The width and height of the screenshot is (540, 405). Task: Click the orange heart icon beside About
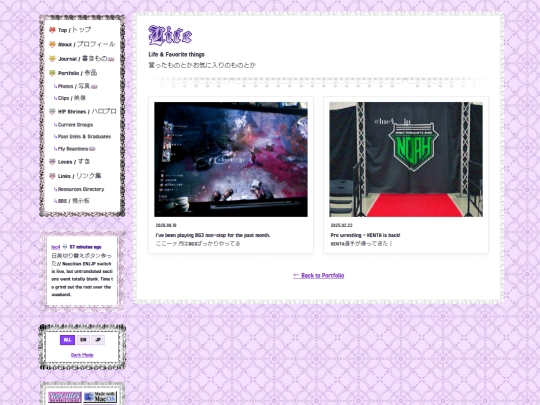tap(52, 44)
